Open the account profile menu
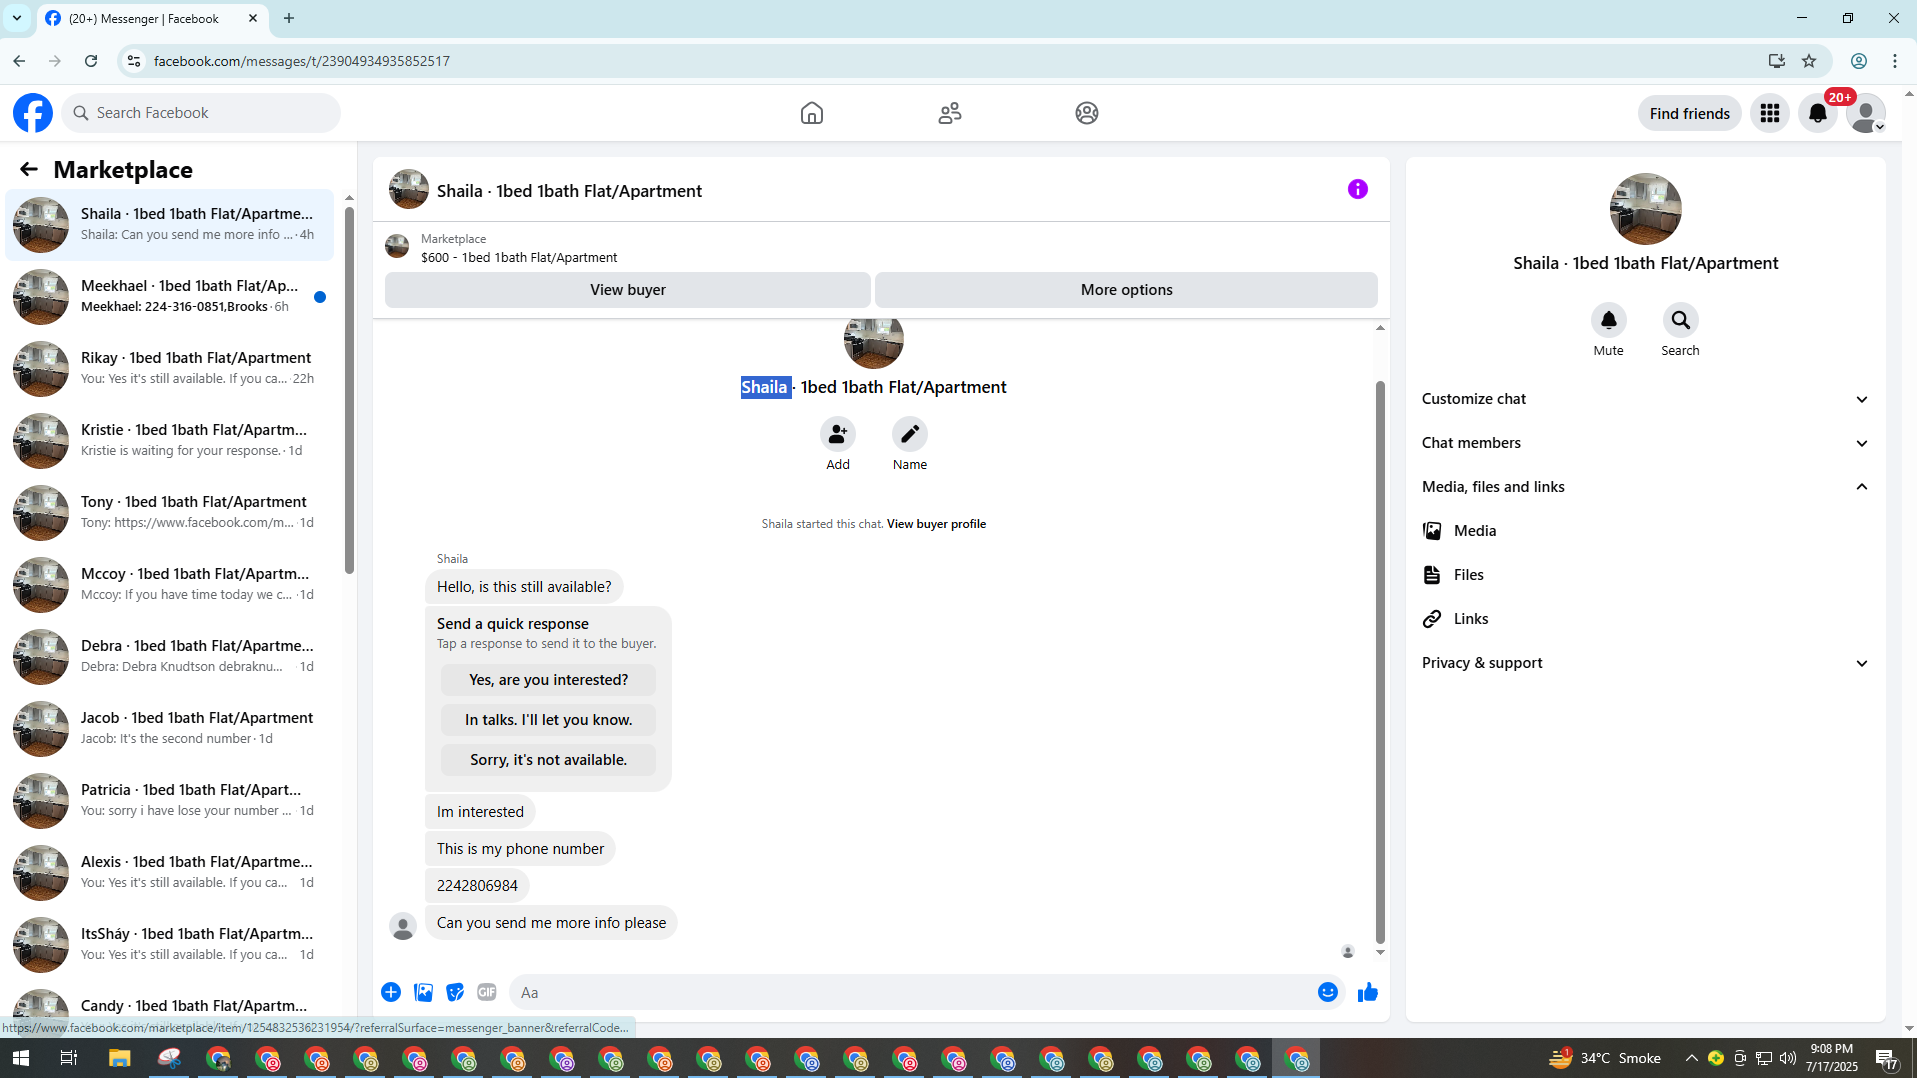 (x=1866, y=113)
